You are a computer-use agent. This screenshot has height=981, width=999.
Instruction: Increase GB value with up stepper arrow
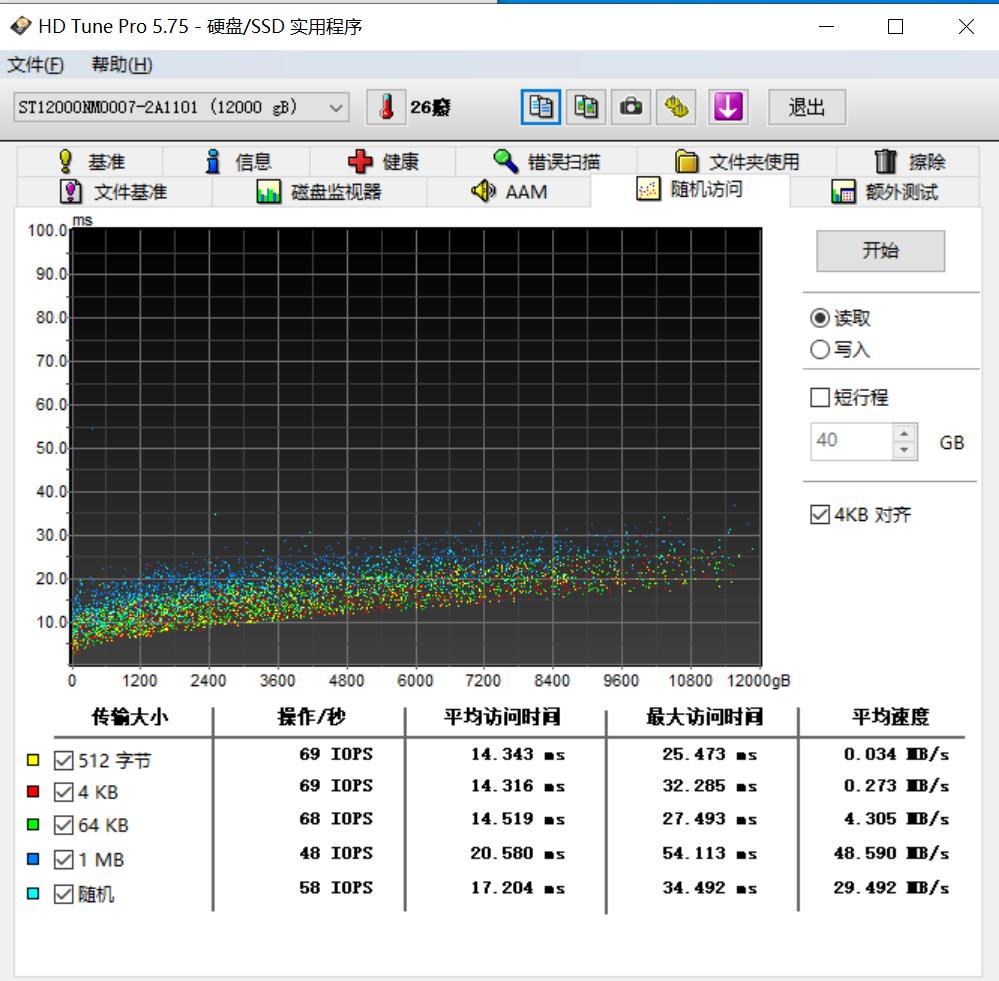click(x=903, y=434)
